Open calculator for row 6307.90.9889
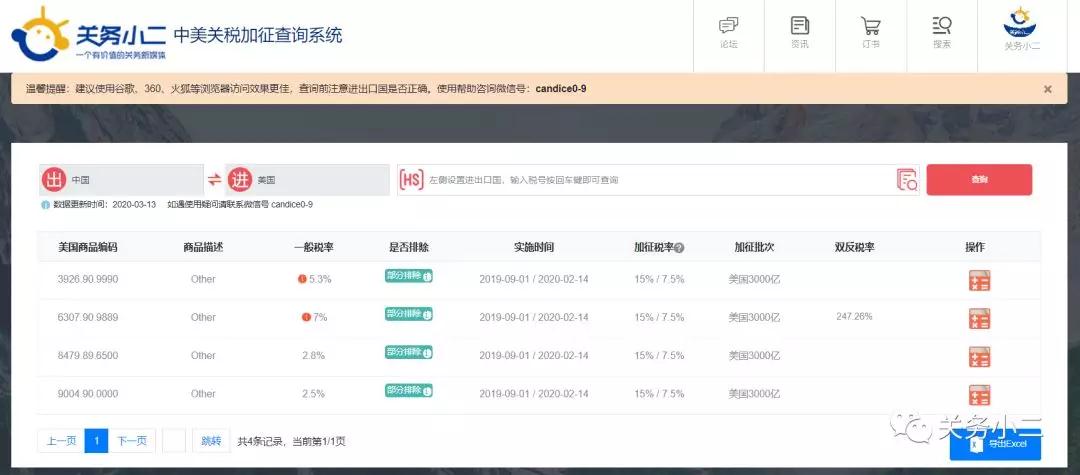 point(979,319)
